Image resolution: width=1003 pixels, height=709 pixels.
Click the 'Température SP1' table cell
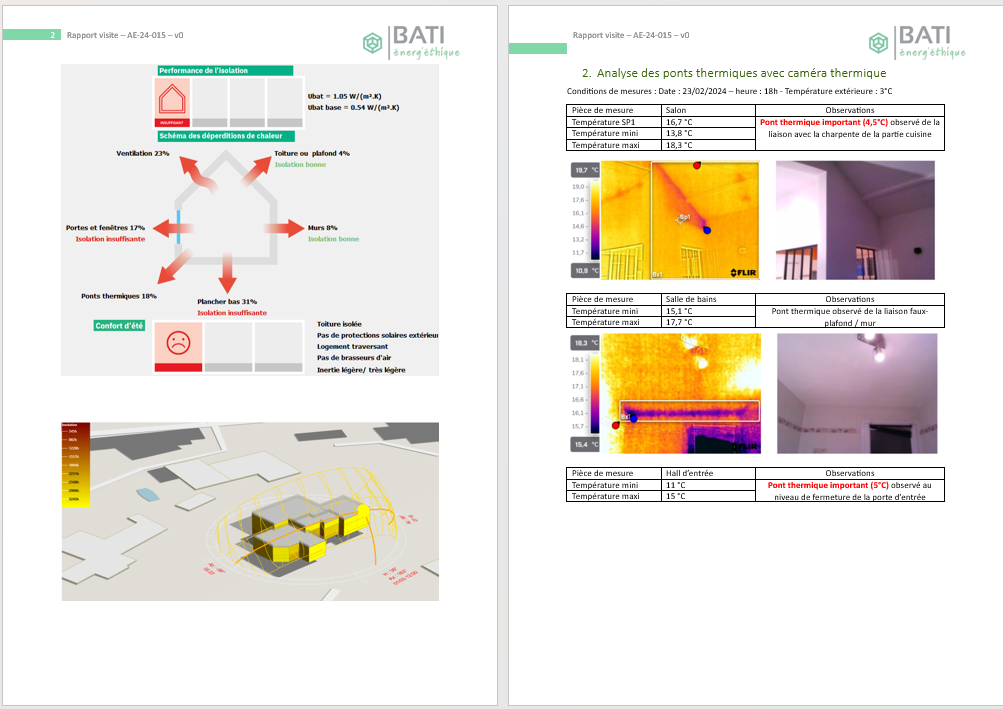tap(614, 122)
